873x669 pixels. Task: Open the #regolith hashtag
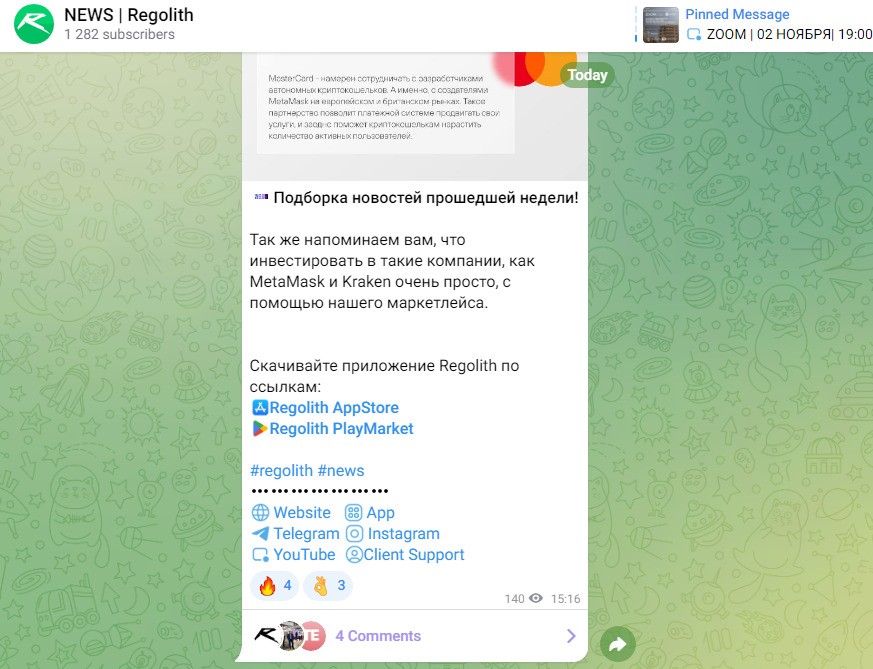click(x=281, y=471)
